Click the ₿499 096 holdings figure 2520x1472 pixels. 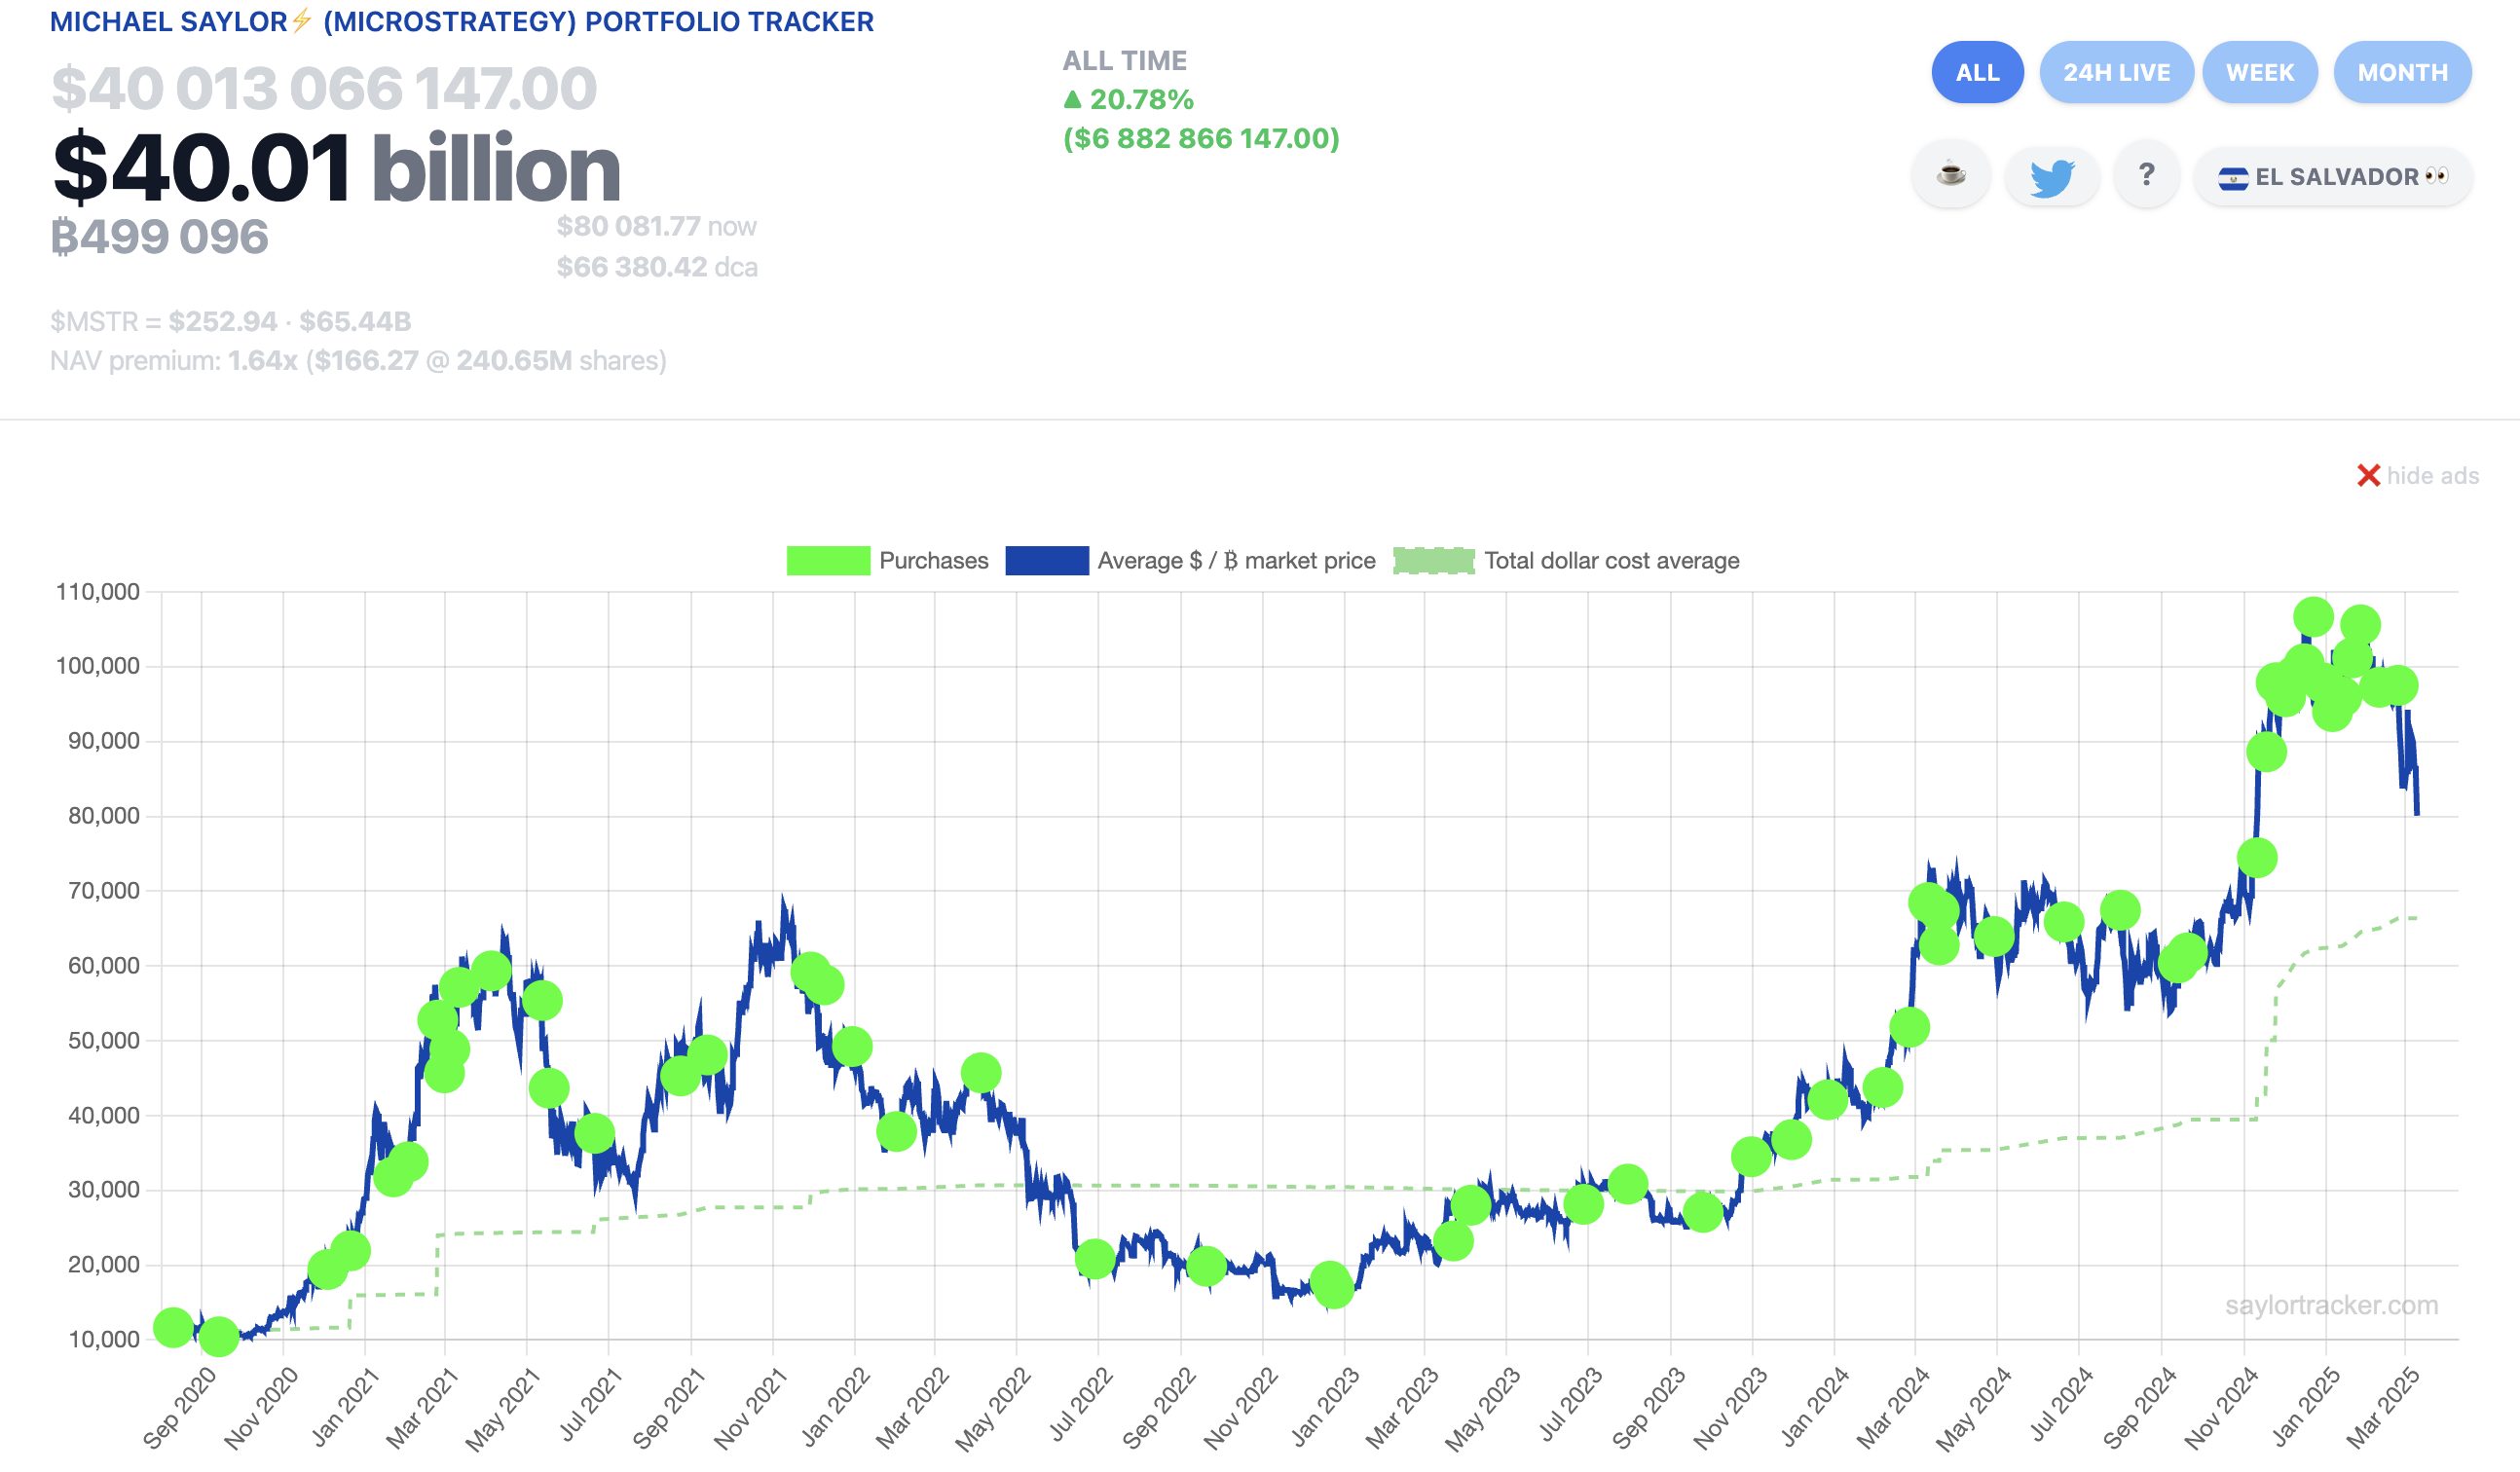(x=160, y=237)
